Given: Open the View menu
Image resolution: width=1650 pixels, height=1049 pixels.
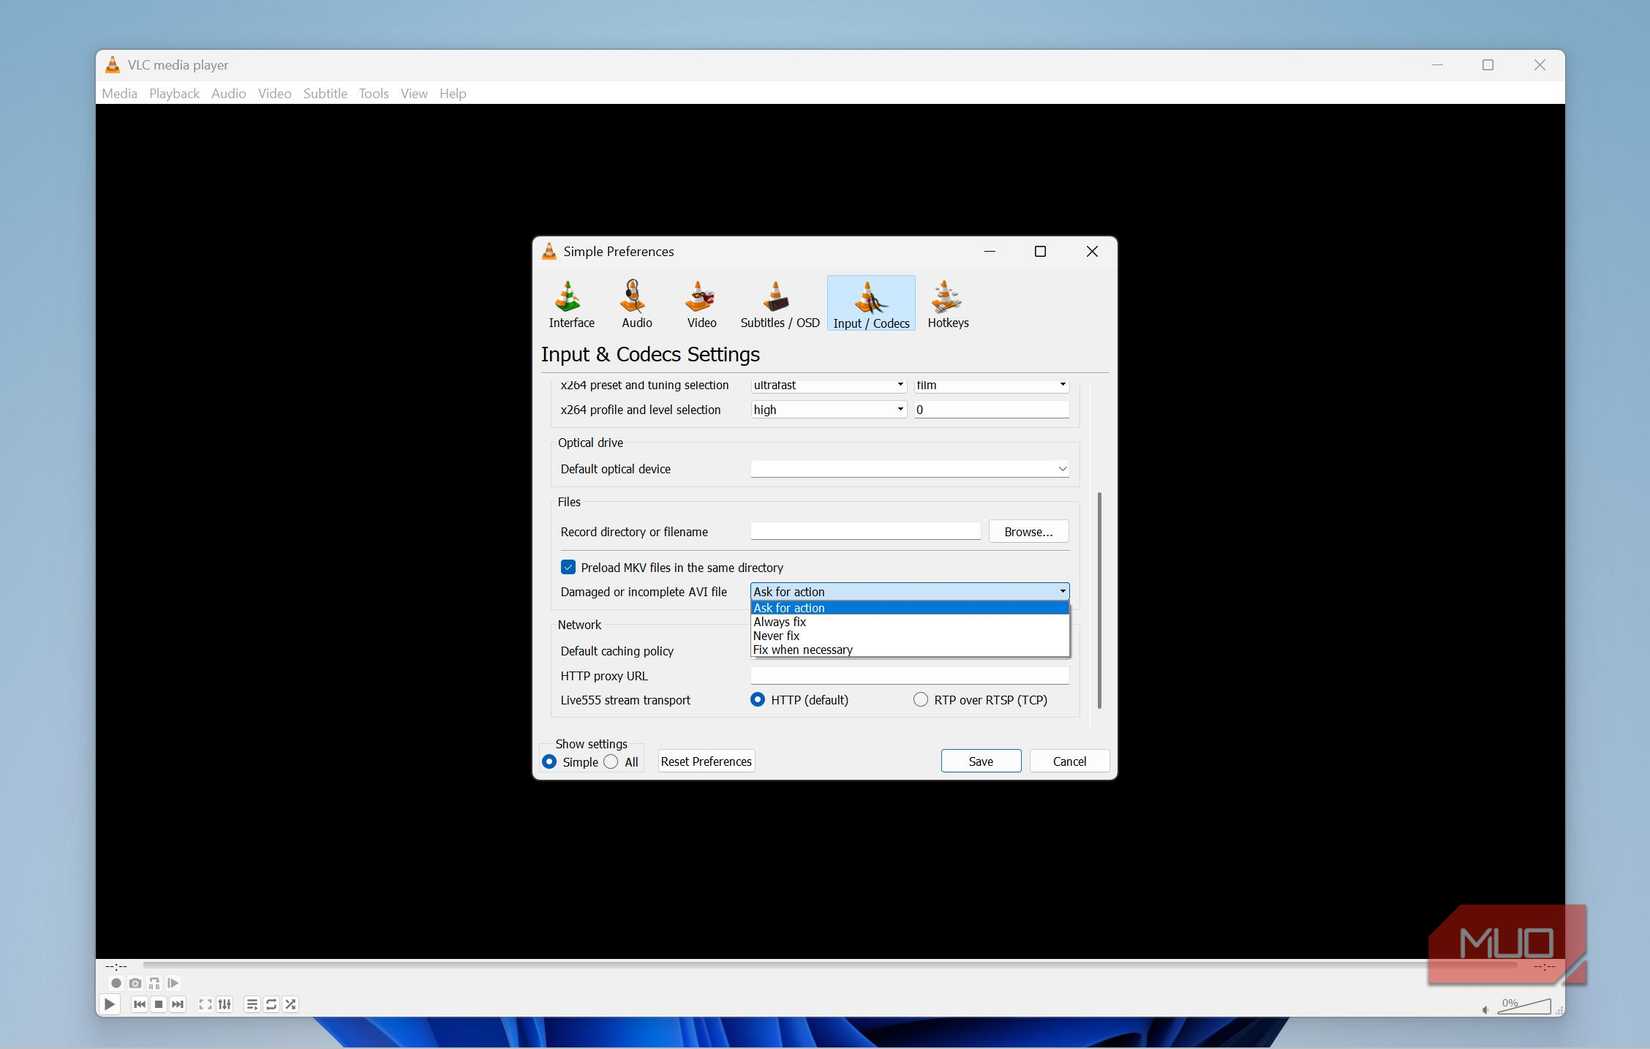Looking at the screenshot, I should pos(413,93).
